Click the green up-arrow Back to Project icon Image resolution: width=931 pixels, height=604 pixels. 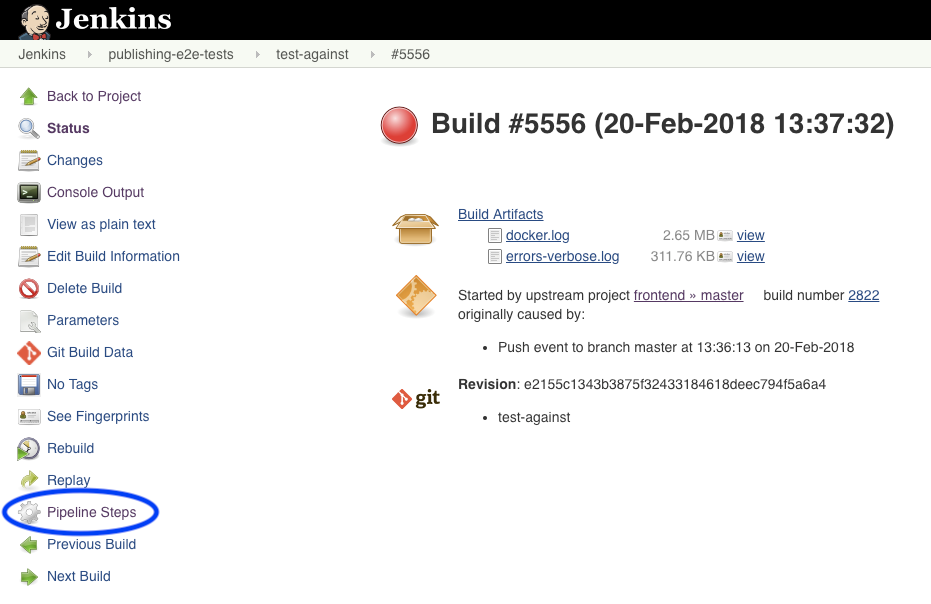28,96
